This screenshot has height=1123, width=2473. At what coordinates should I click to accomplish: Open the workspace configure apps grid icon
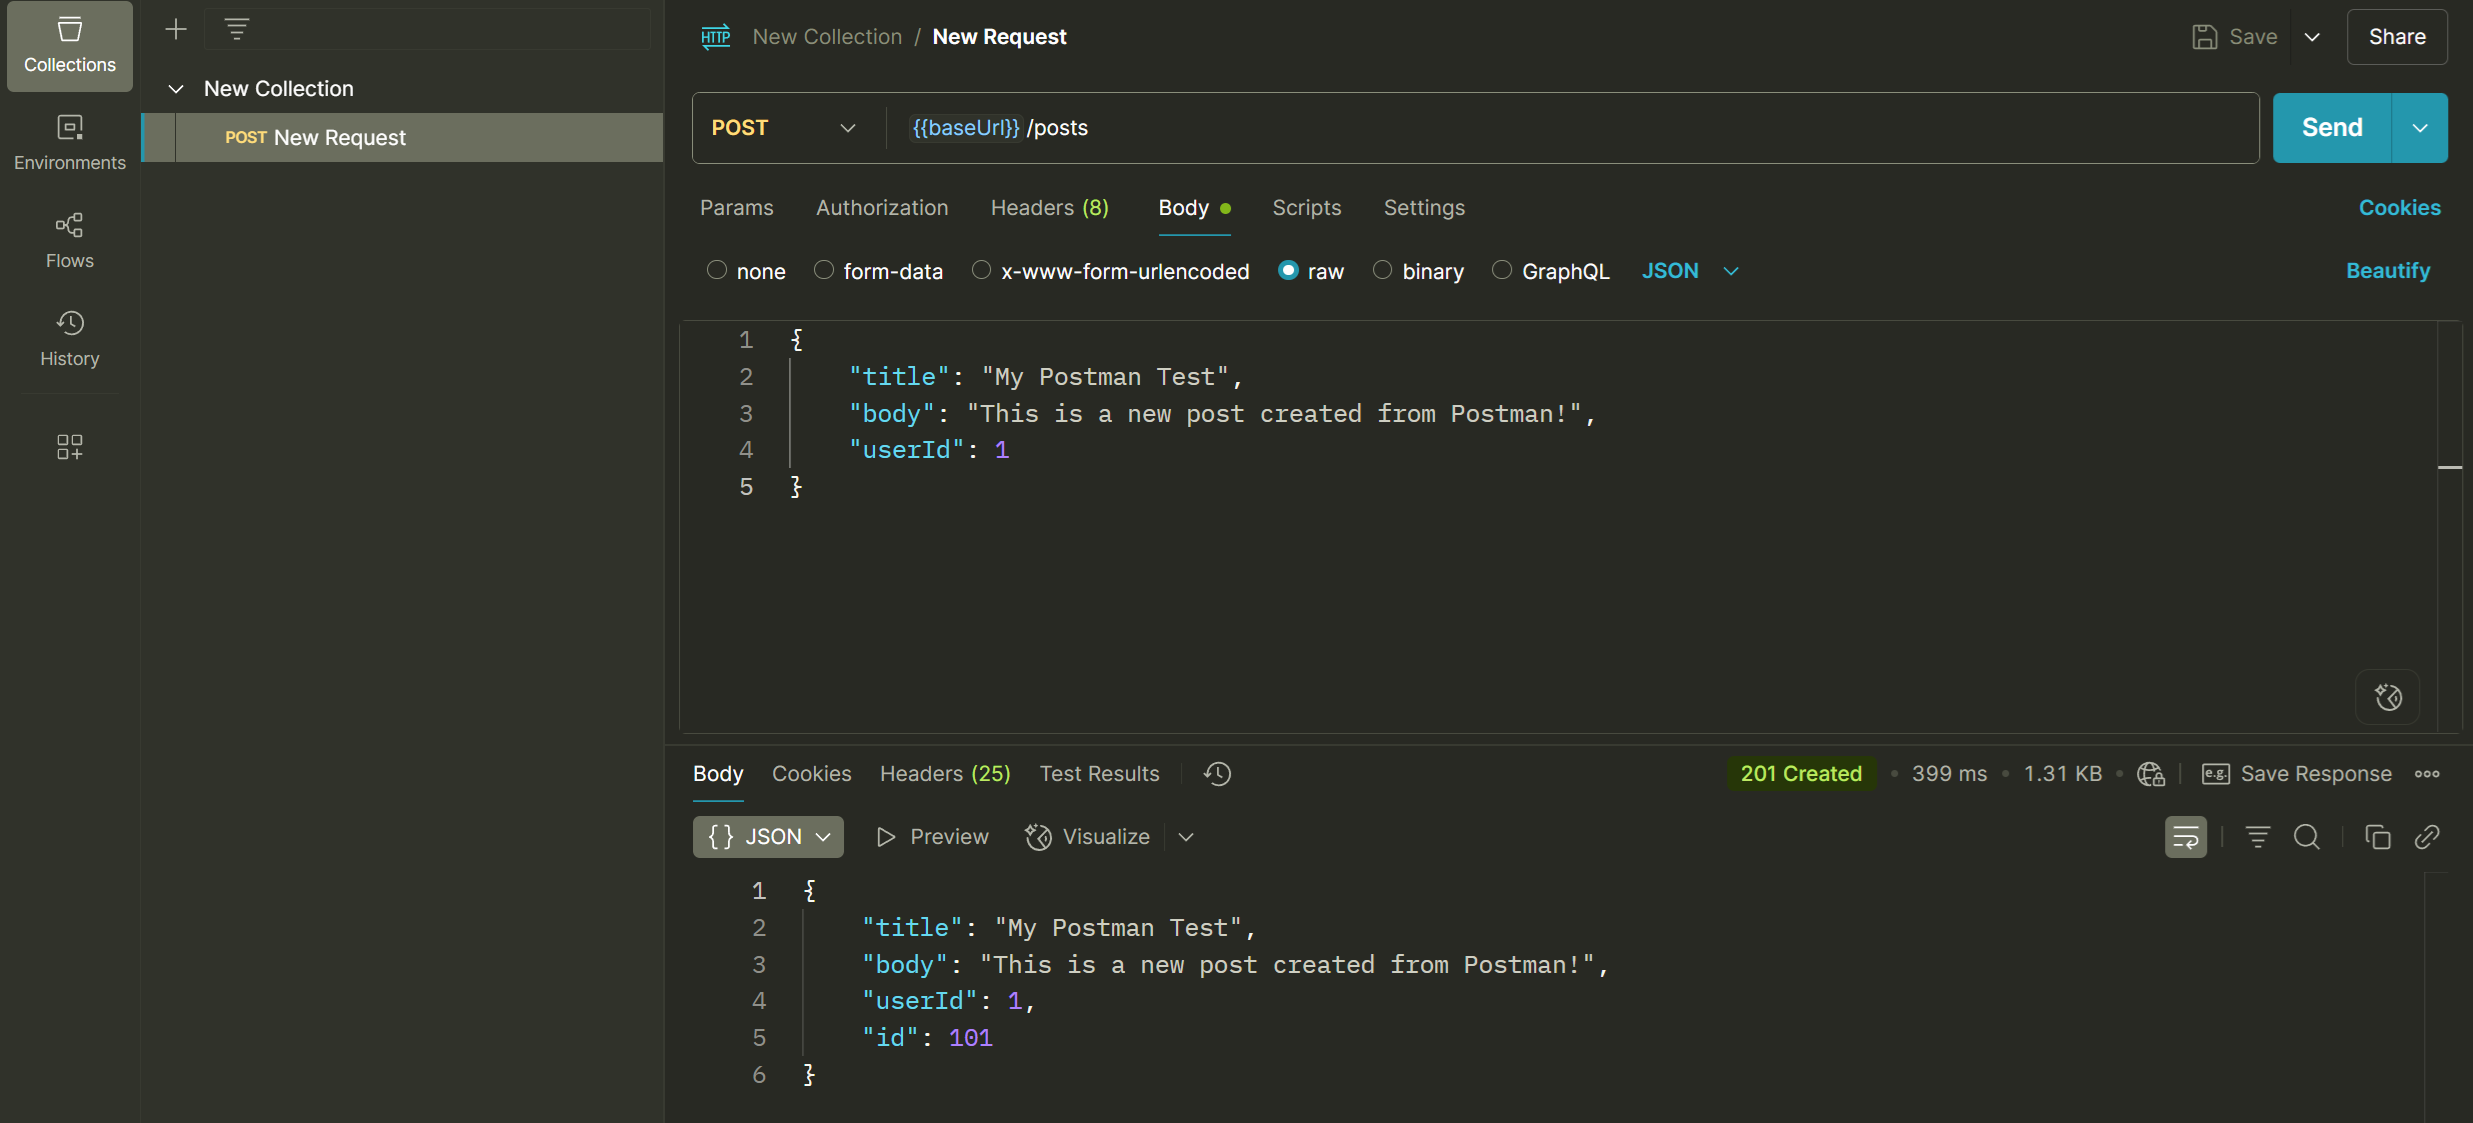tap(70, 446)
